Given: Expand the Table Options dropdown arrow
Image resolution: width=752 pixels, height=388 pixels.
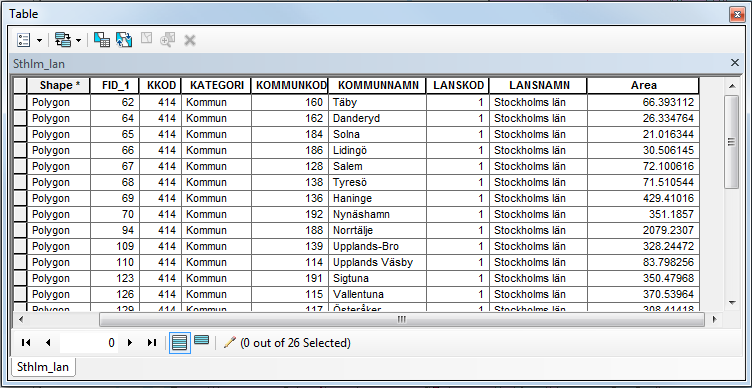Looking at the screenshot, I should click(x=39, y=40).
